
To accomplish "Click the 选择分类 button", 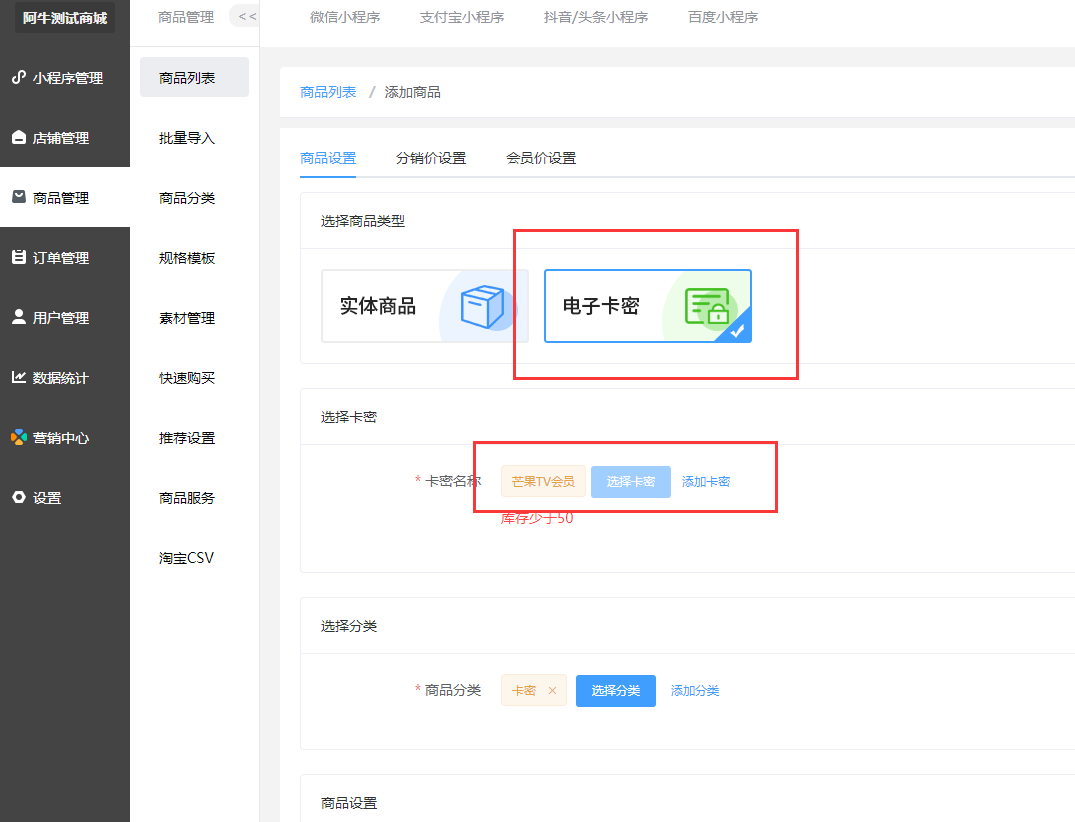I will (x=615, y=690).
